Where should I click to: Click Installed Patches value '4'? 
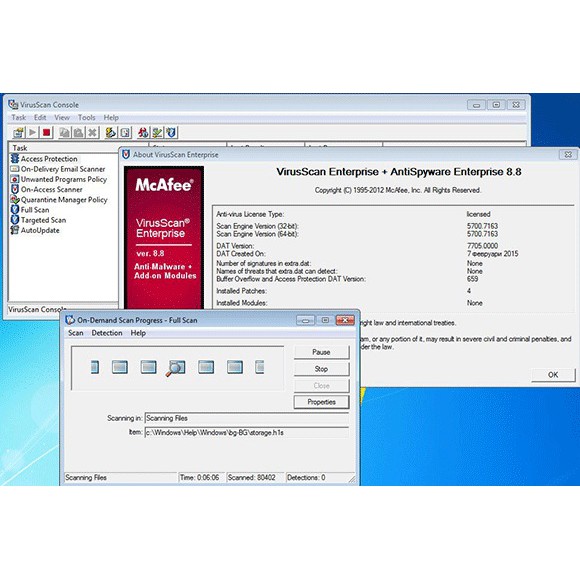click(469, 291)
